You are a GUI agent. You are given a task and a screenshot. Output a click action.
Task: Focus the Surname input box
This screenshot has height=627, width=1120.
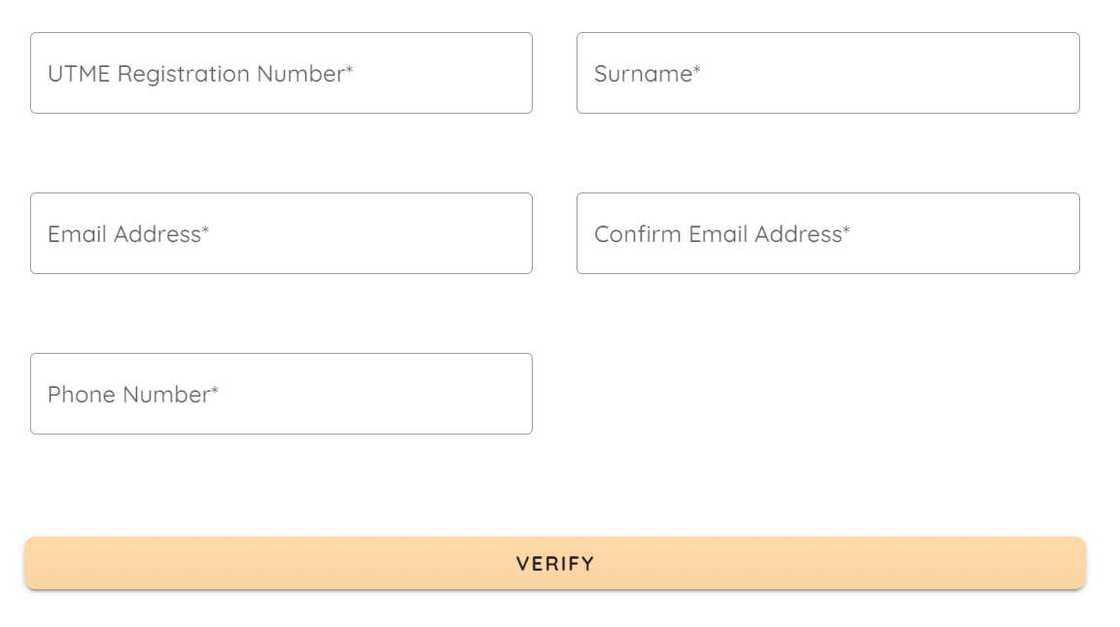tap(828, 73)
